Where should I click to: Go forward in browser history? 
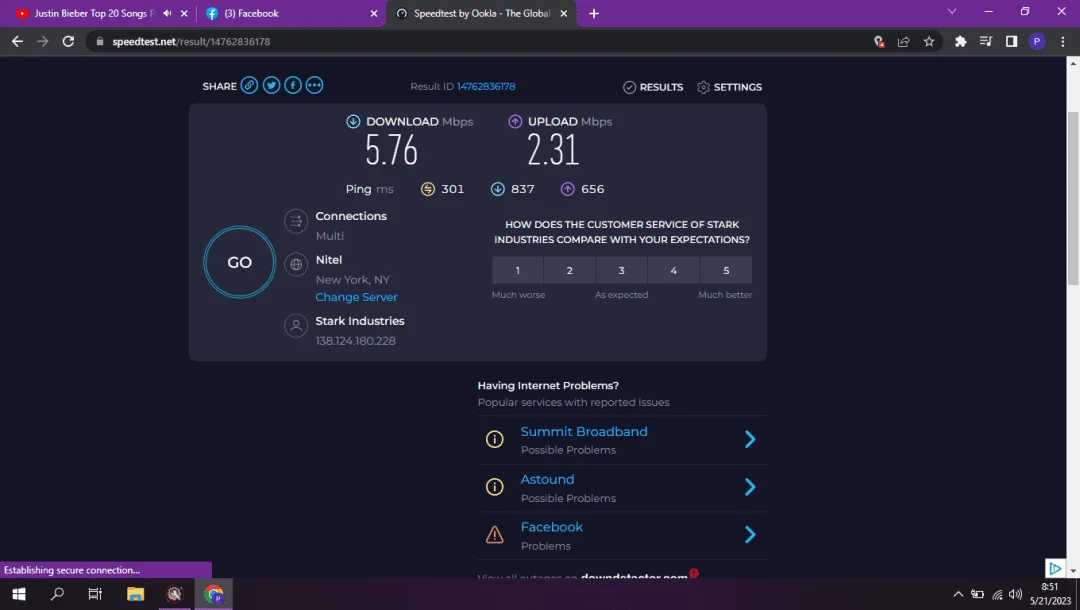tap(43, 41)
